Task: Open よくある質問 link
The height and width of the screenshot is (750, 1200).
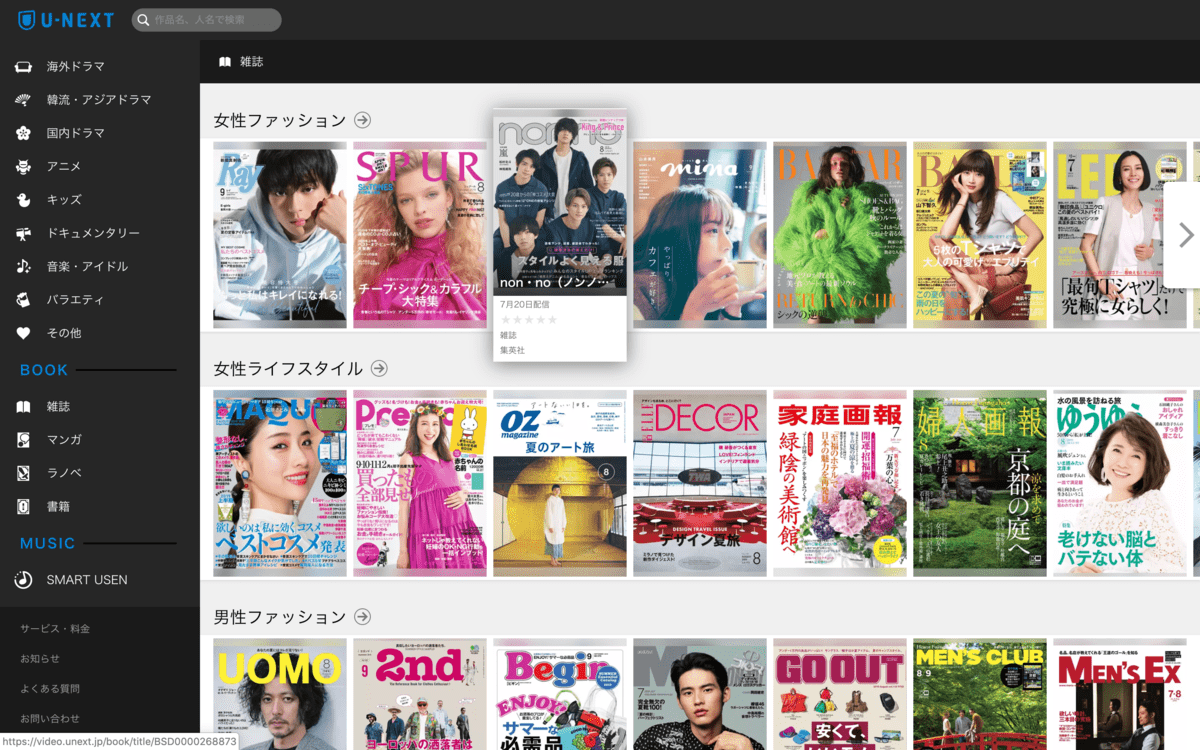Action: 50,689
